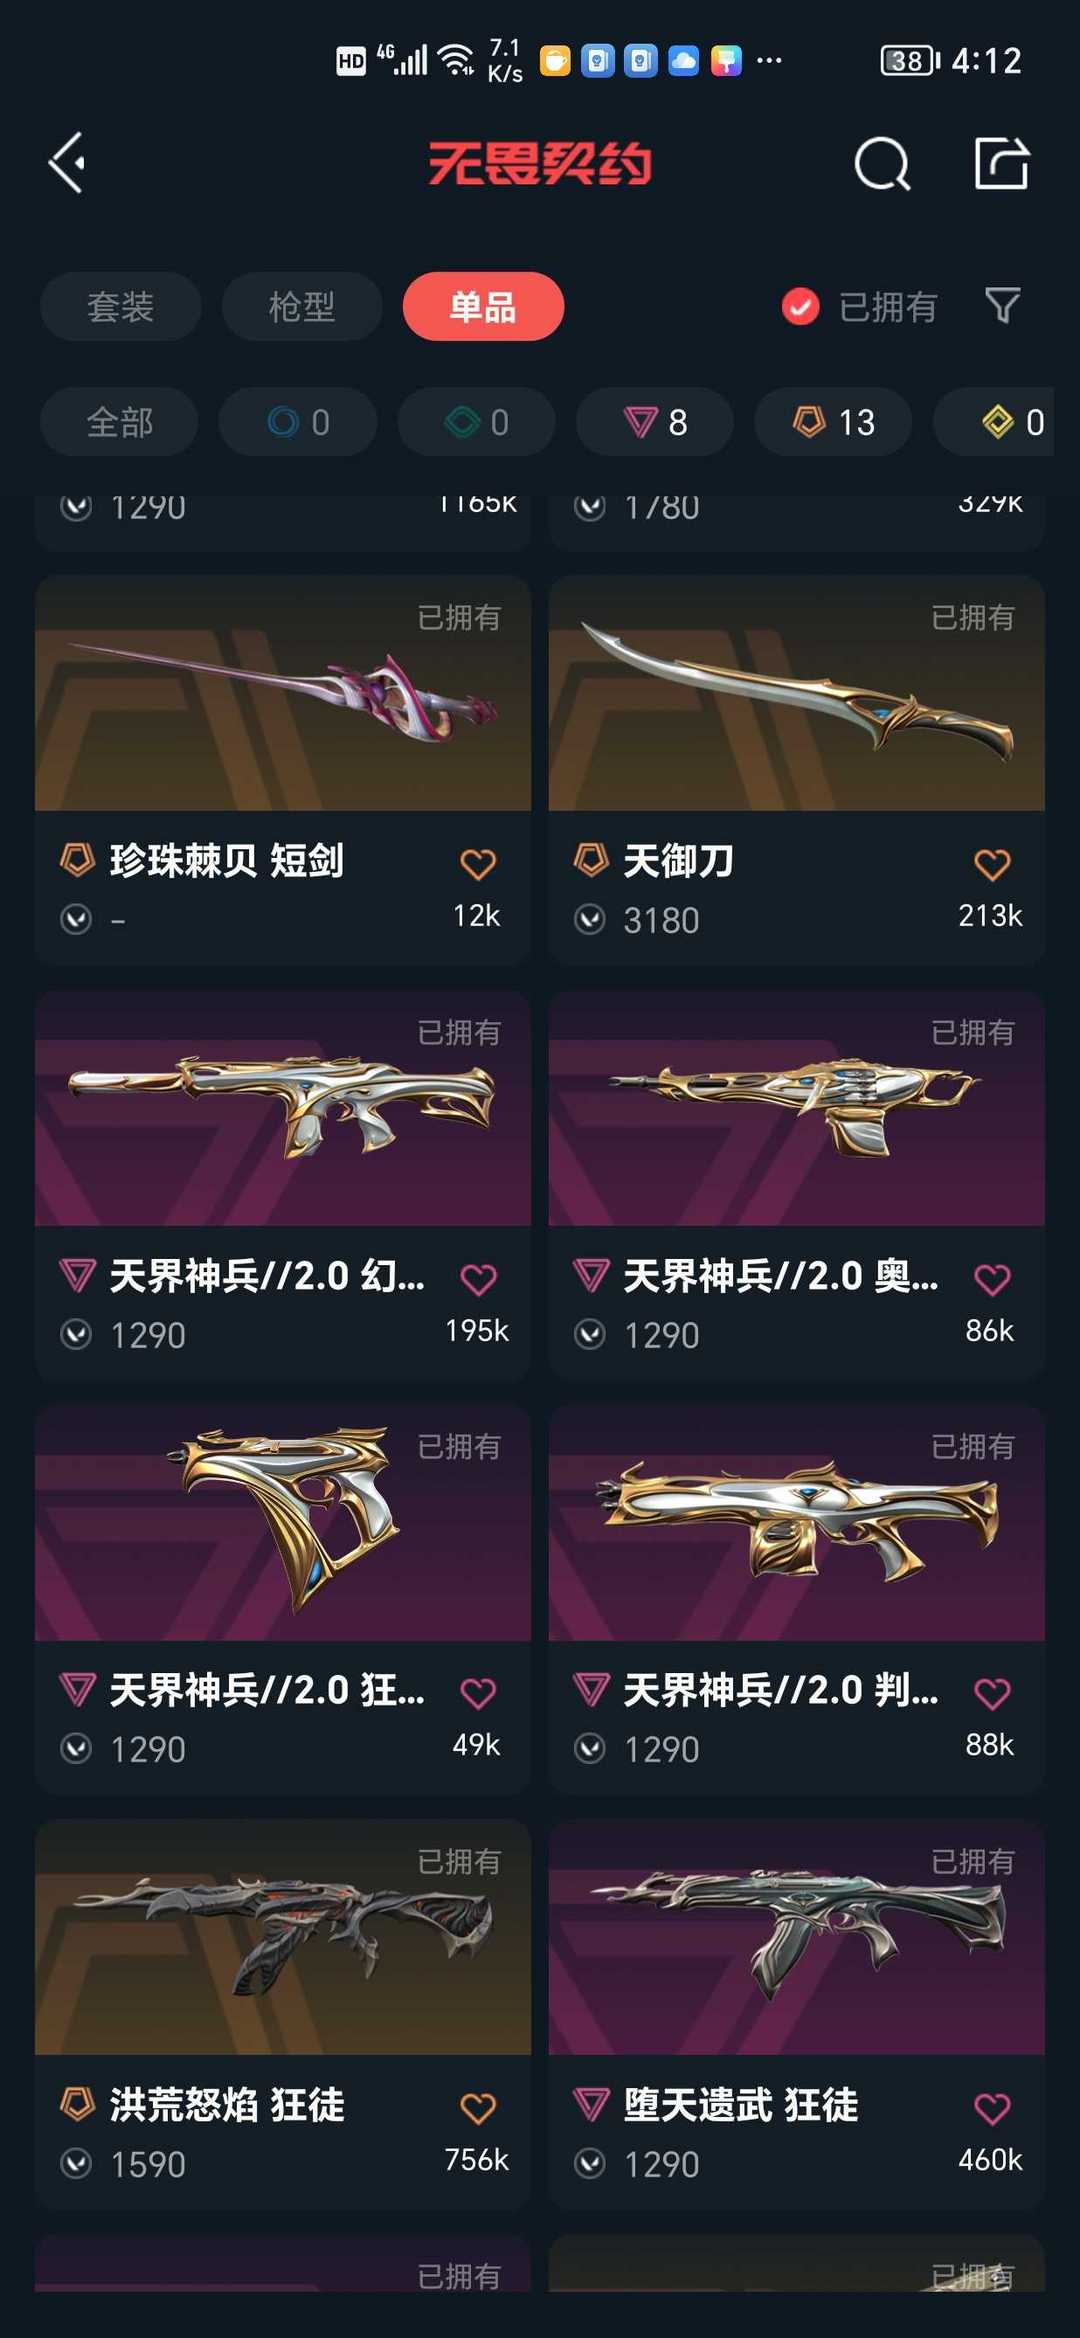
Task: Favorite 天界神兵//2.0 幻... heart icon
Action: click(x=478, y=1279)
